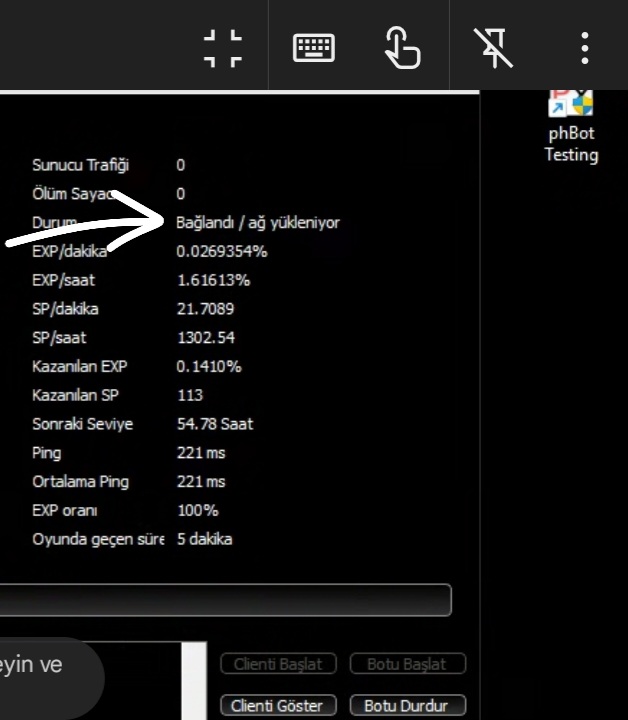Click the Kazanılan SP value 113
628x720 pixels.
(x=190, y=395)
